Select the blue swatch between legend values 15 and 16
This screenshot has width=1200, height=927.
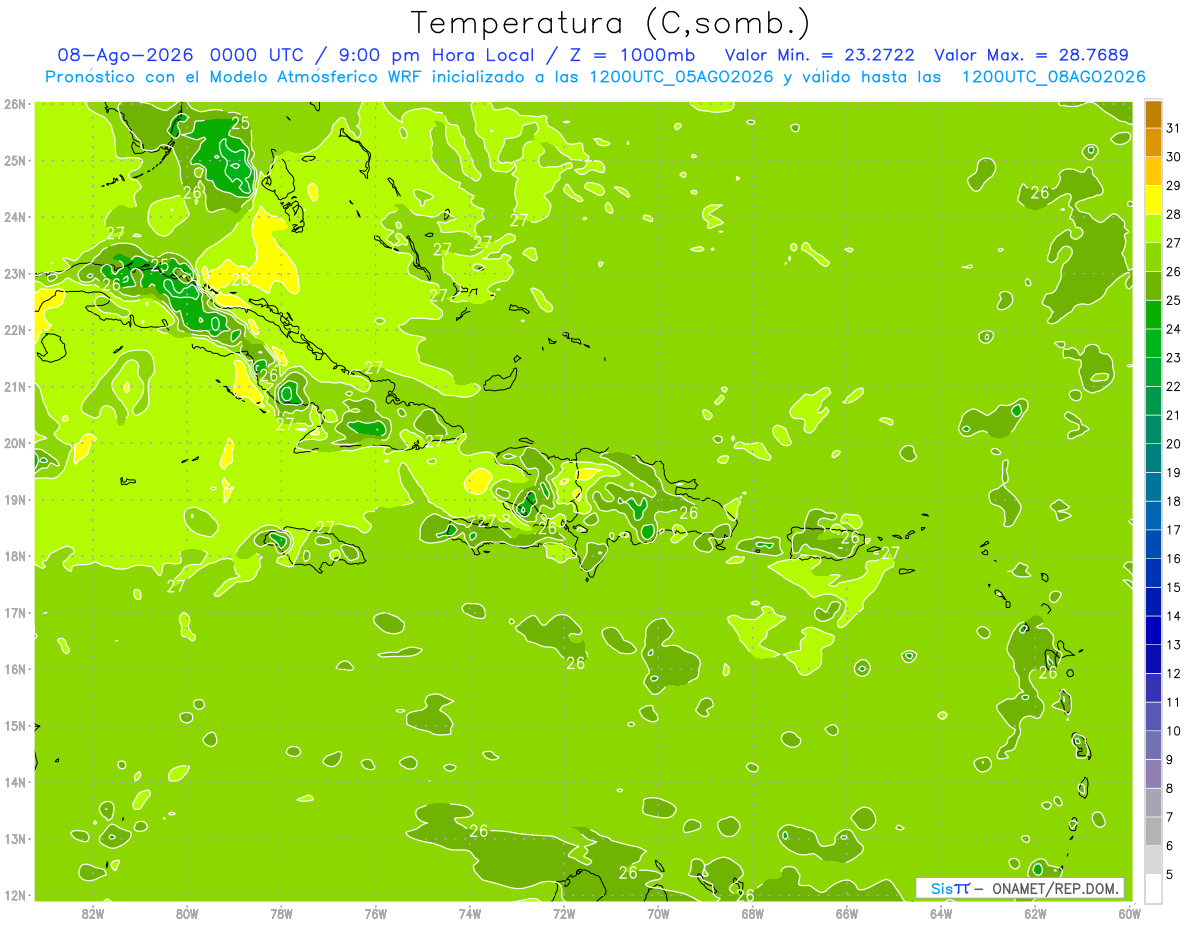(x=1153, y=573)
